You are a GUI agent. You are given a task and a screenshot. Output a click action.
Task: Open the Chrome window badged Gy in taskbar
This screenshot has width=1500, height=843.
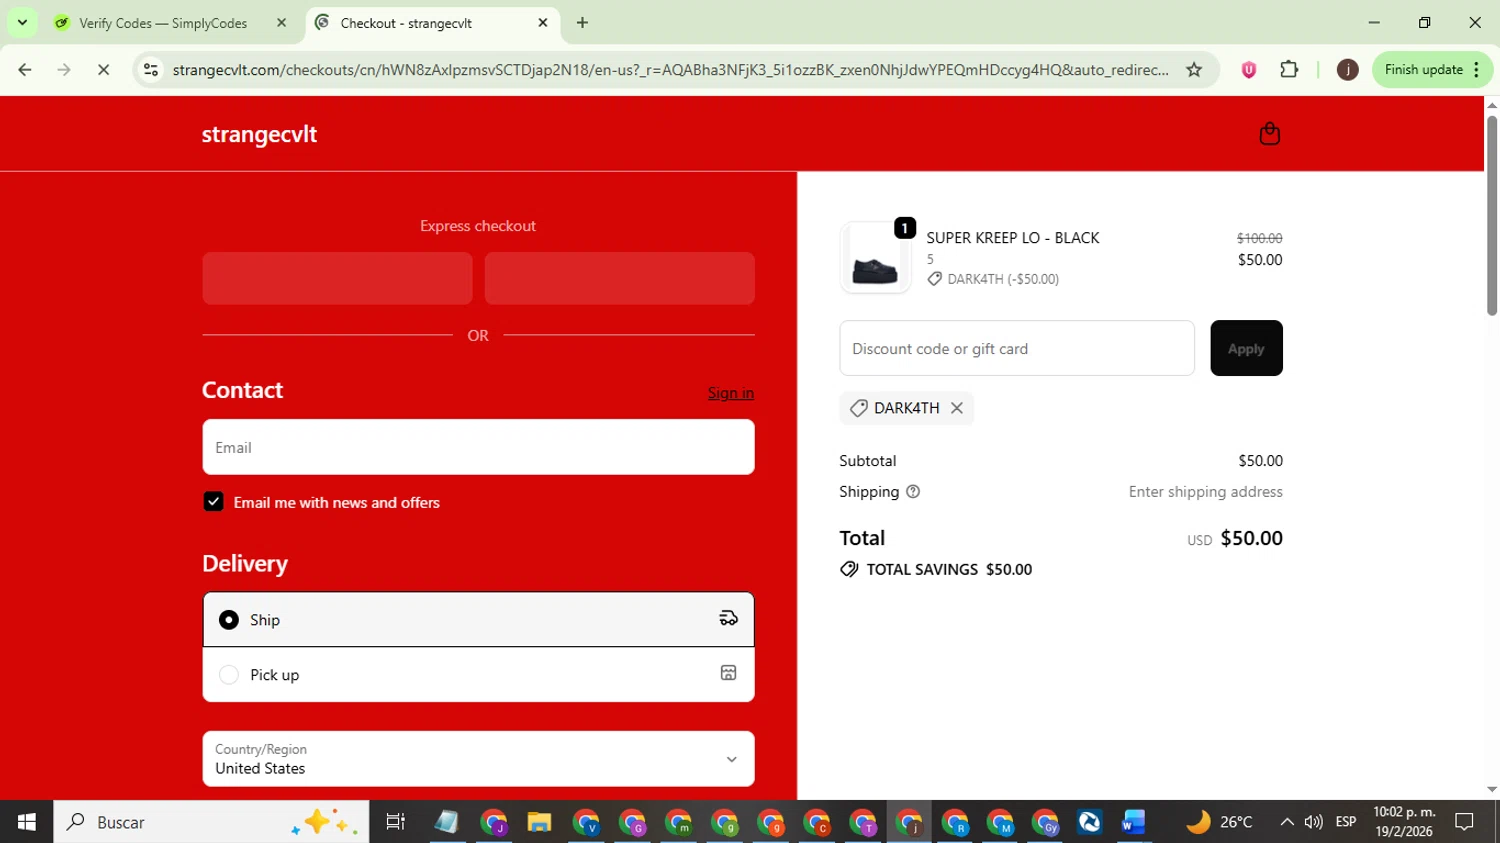point(1046,822)
